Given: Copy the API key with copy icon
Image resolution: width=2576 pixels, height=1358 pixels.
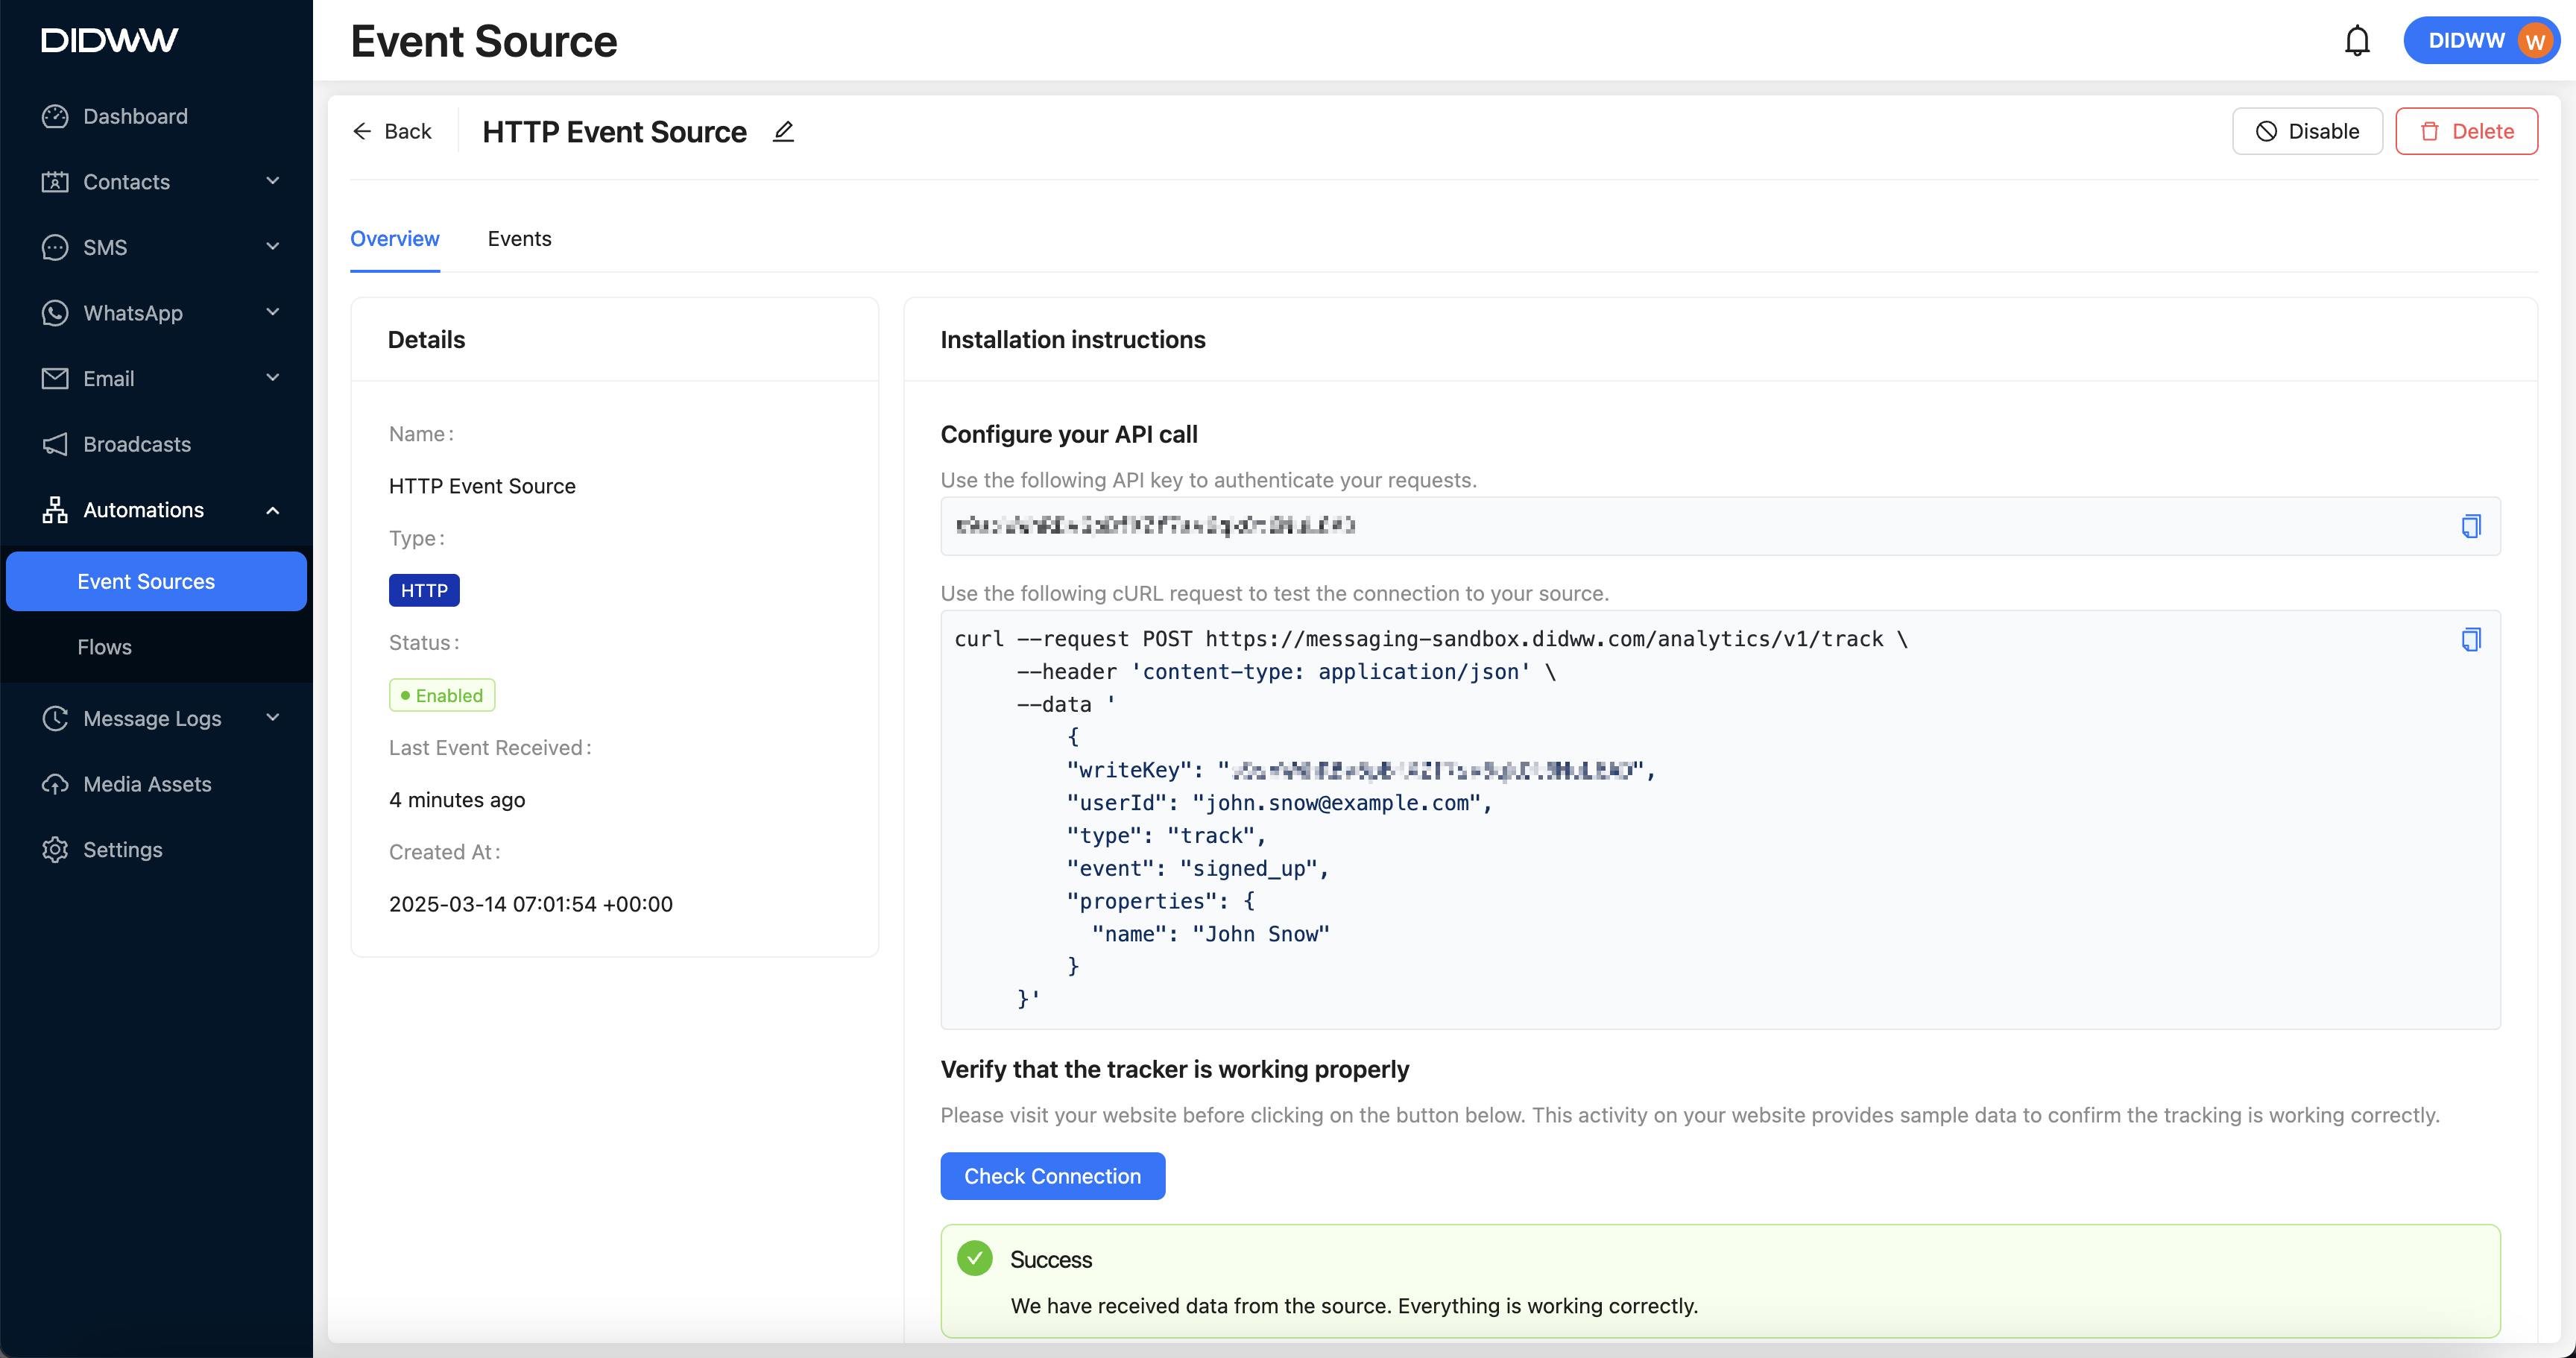Looking at the screenshot, I should coord(2470,526).
